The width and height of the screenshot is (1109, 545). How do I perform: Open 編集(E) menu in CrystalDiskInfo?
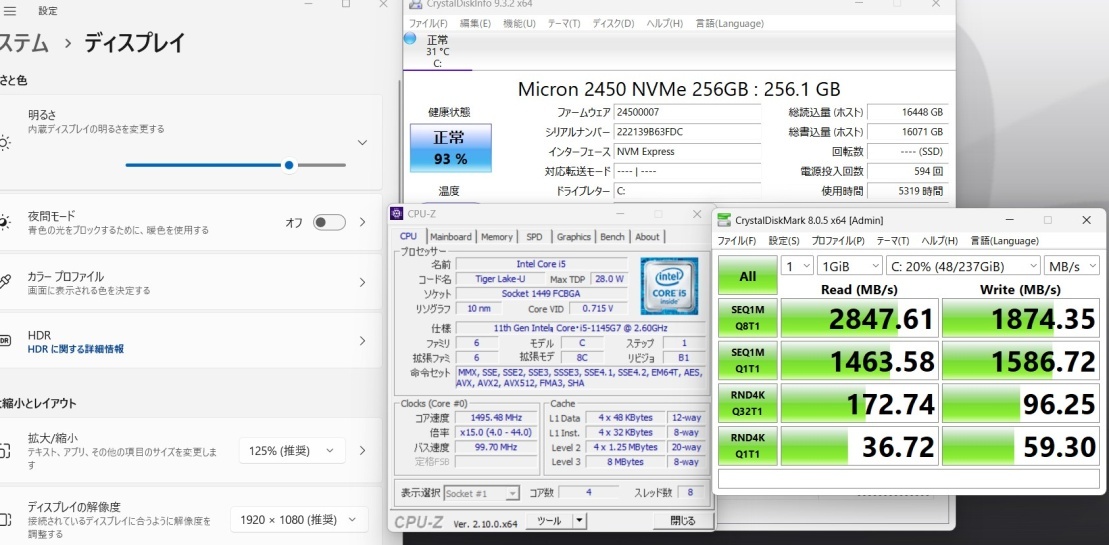475,23
